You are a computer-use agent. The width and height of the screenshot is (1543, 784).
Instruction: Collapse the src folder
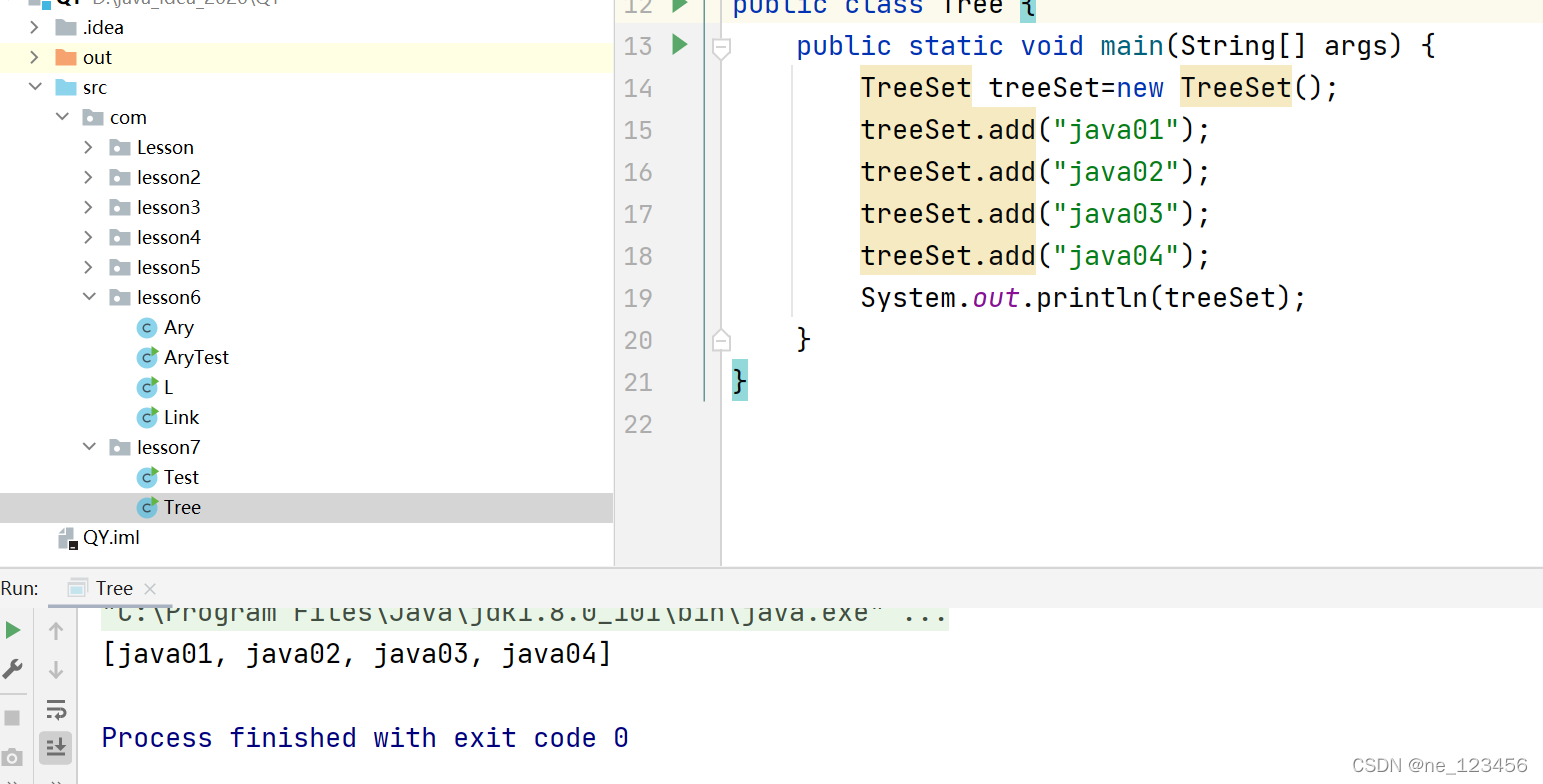pyautogui.click(x=36, y=87)
